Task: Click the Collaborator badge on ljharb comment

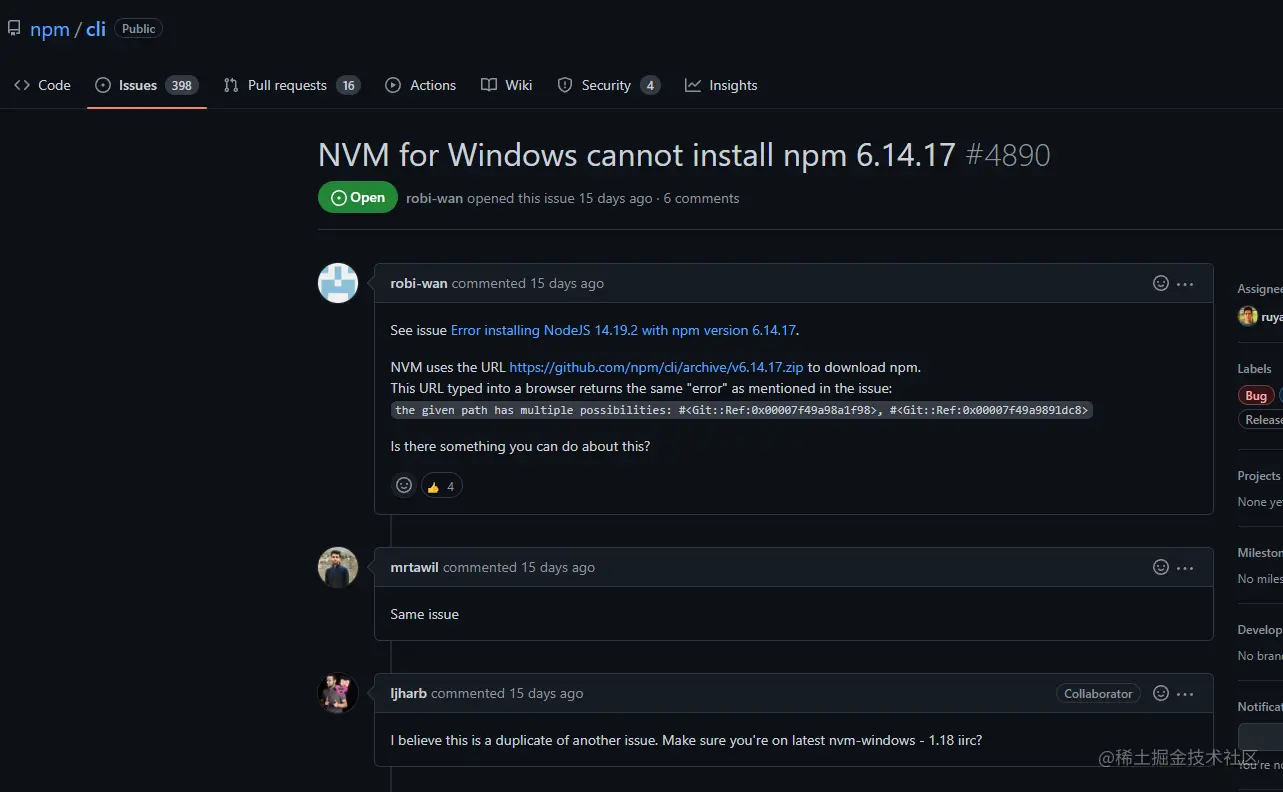Action: click(x=1098, y=693)
